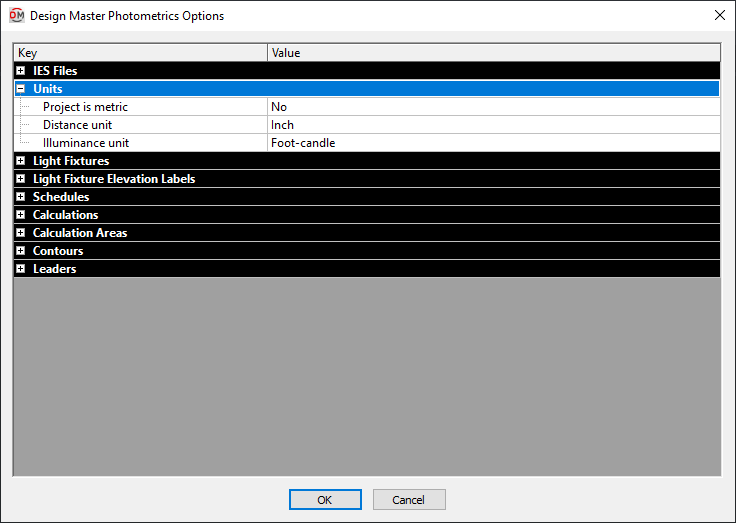Click the 'Key' column header
Image resolution: width=736 pixels, height=523 pixels.
pyautogui.click(x=140, y=53)
